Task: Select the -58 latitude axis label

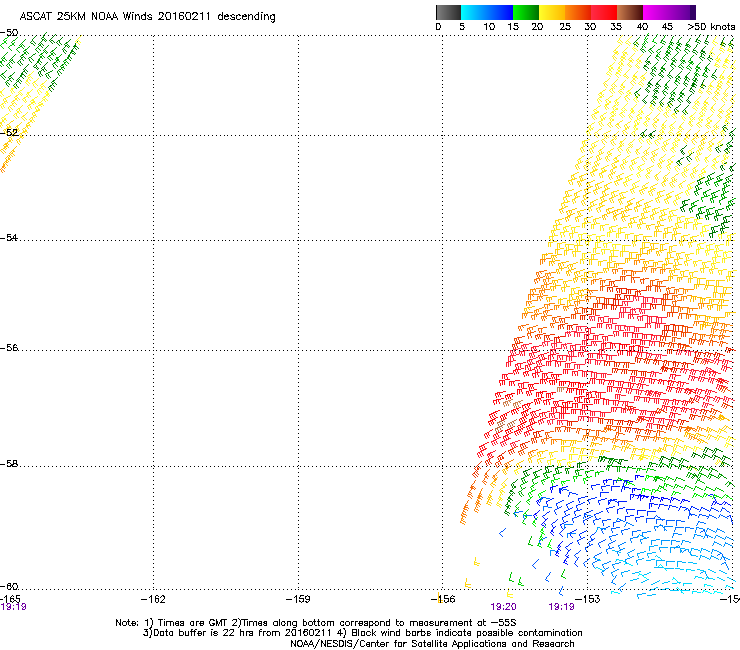Action: [9, 464]
